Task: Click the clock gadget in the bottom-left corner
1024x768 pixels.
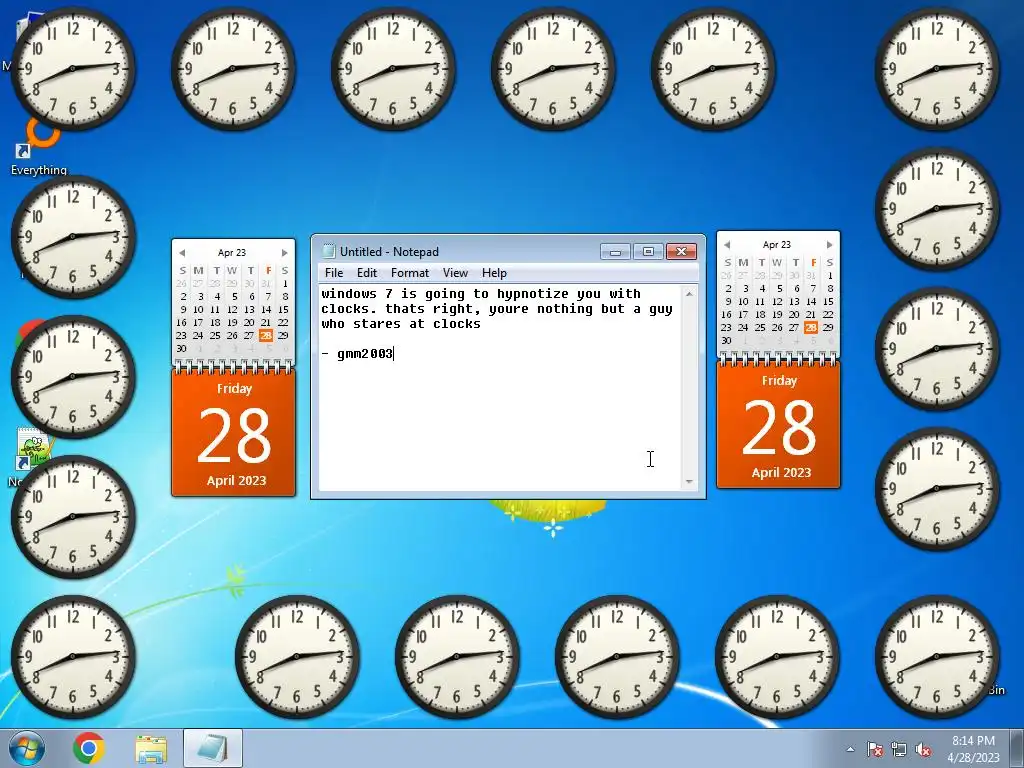Action: (x=73, y=656)
